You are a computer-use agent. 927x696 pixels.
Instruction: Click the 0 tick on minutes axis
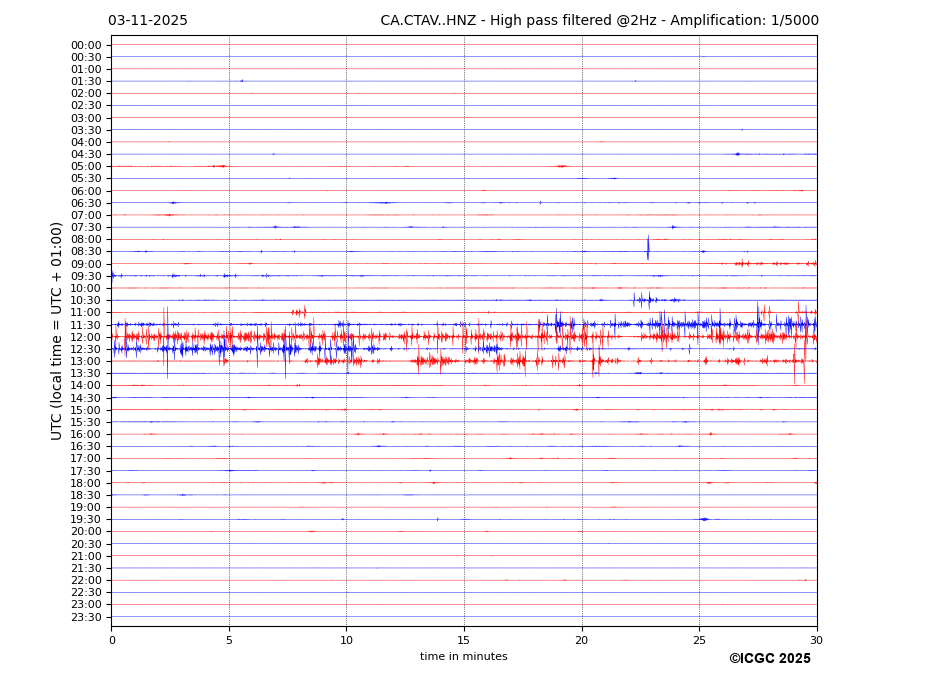click(112, 640)
